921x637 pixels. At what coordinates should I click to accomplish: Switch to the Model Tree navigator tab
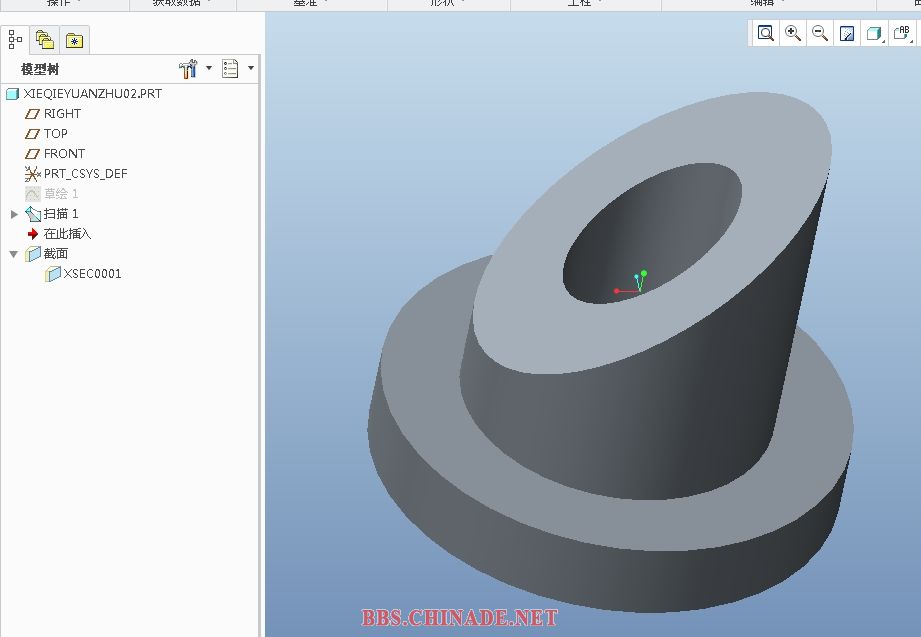[x=15, y=40]
